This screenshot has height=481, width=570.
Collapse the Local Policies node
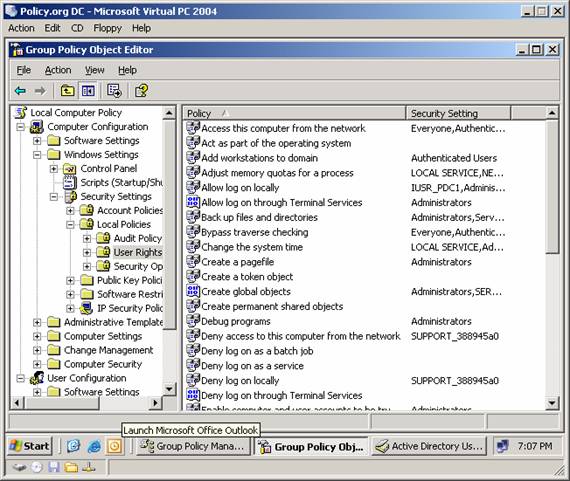pos(71,225)
